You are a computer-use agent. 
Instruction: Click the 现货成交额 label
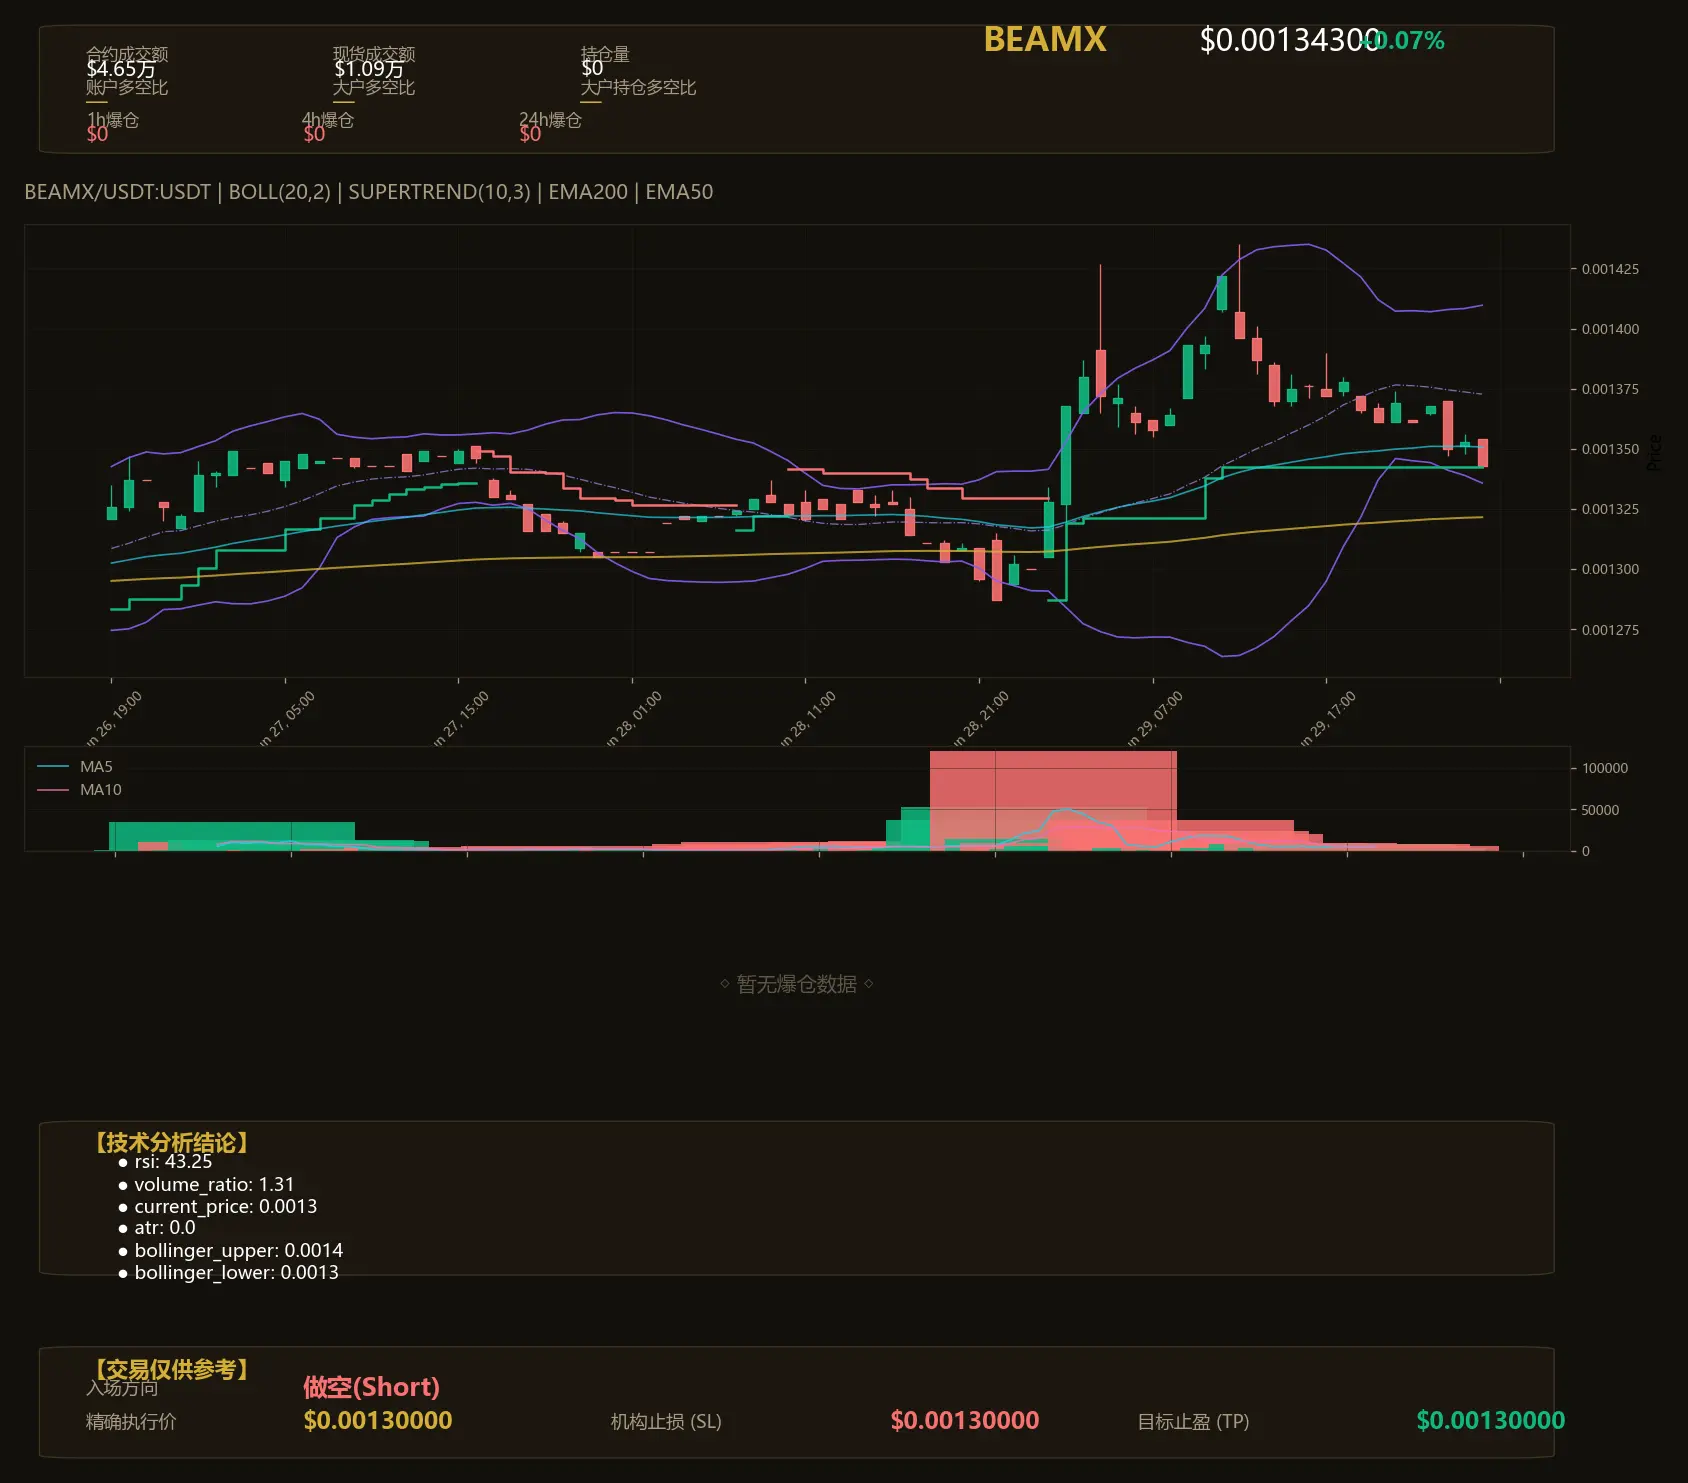pyautogui.click(x=374, y=54)
